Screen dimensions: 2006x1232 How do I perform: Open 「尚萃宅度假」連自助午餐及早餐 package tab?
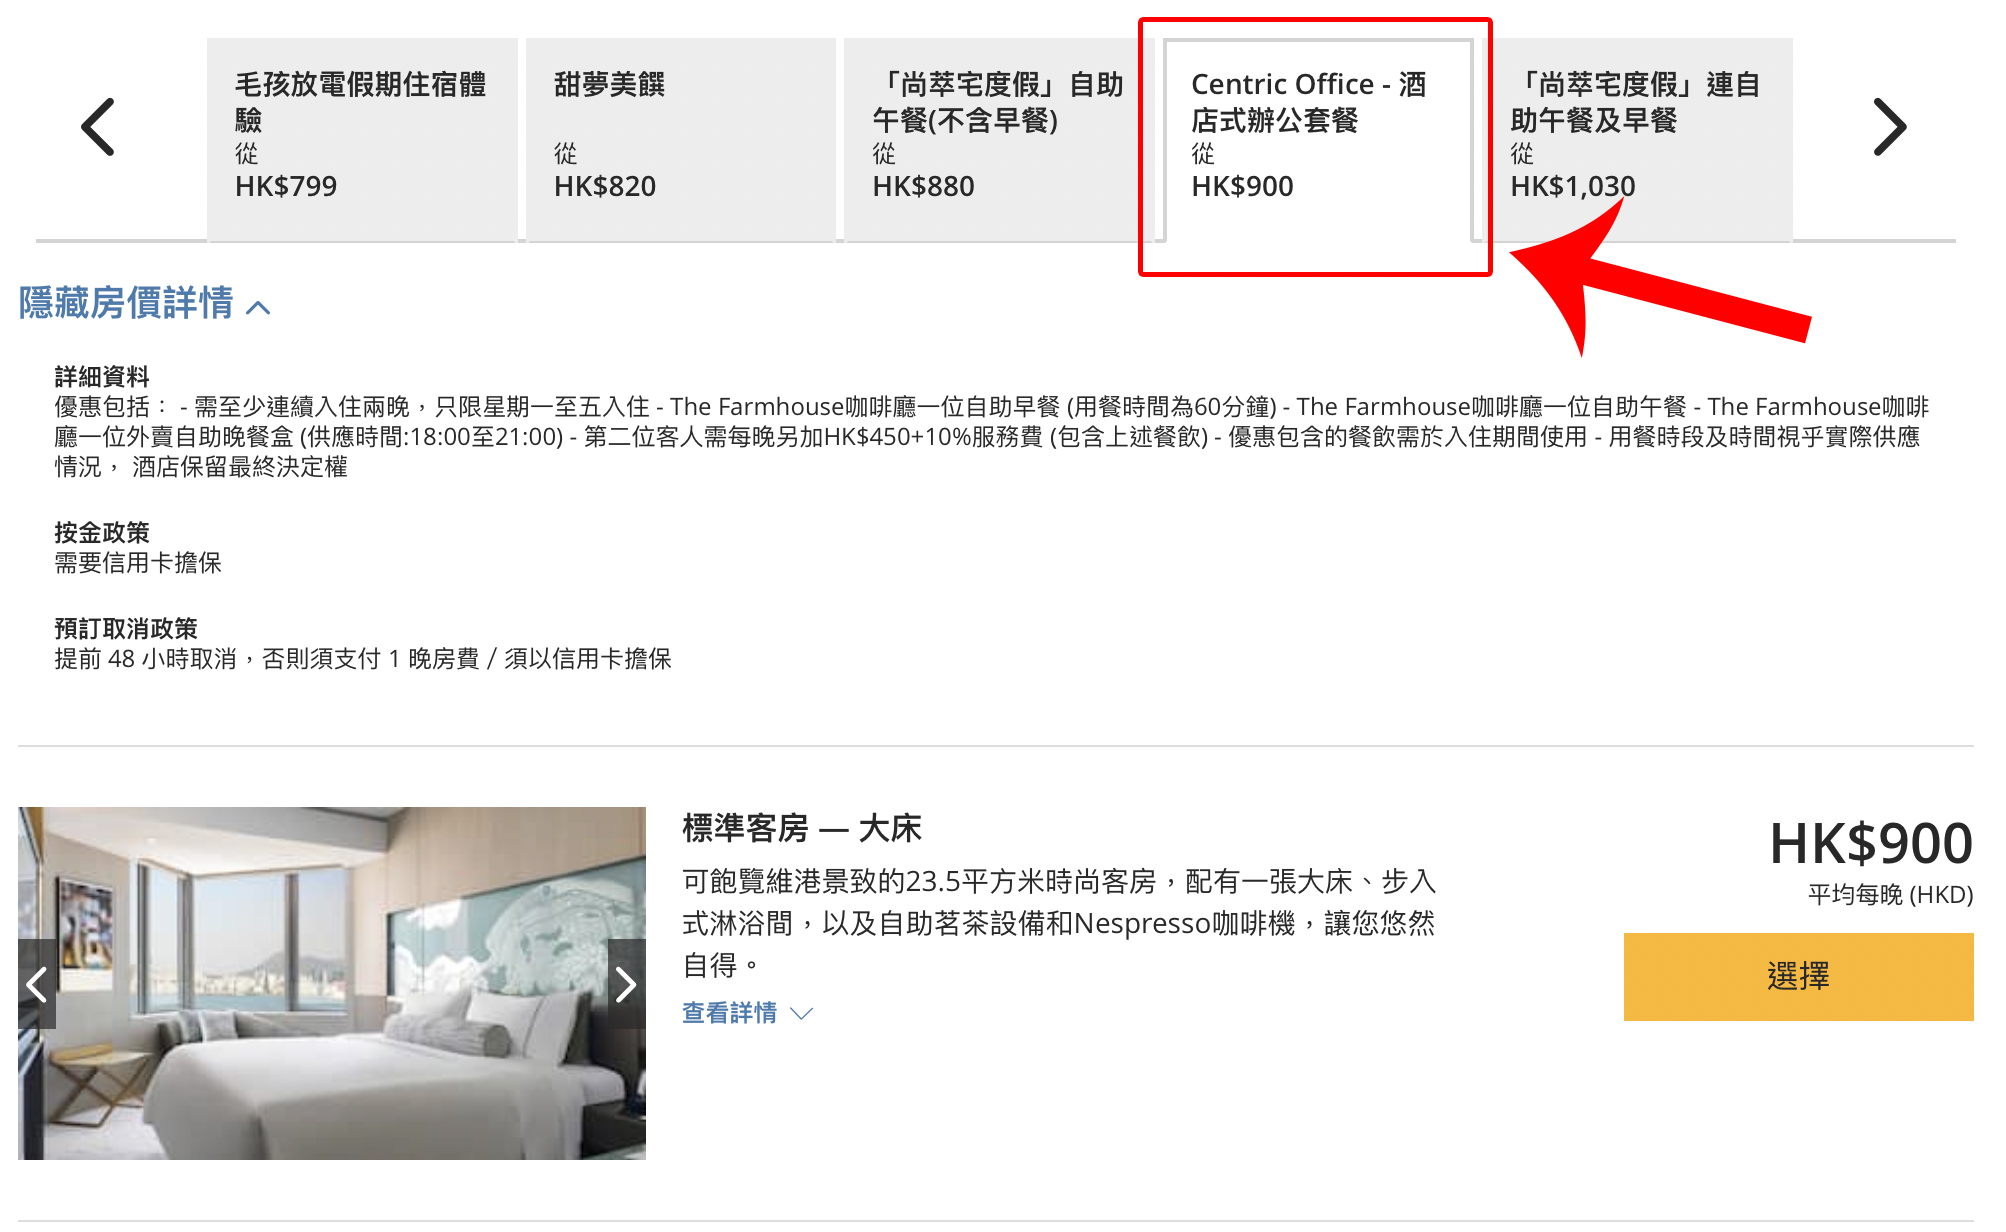point(1636,139)
